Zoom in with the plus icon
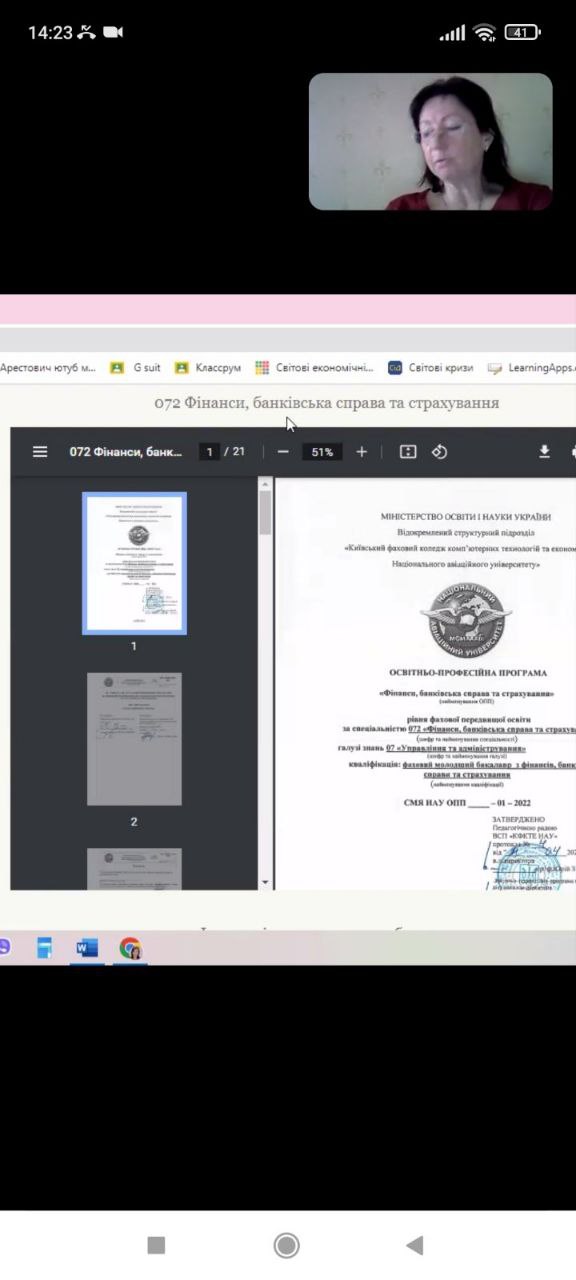 362,452
